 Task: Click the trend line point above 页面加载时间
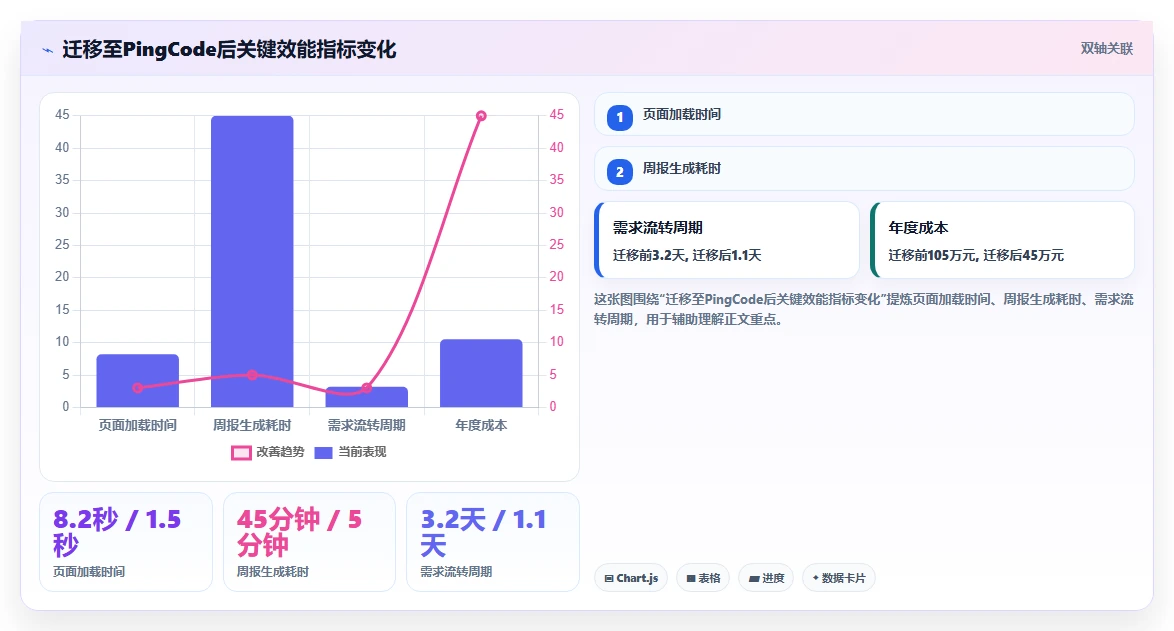138,388
